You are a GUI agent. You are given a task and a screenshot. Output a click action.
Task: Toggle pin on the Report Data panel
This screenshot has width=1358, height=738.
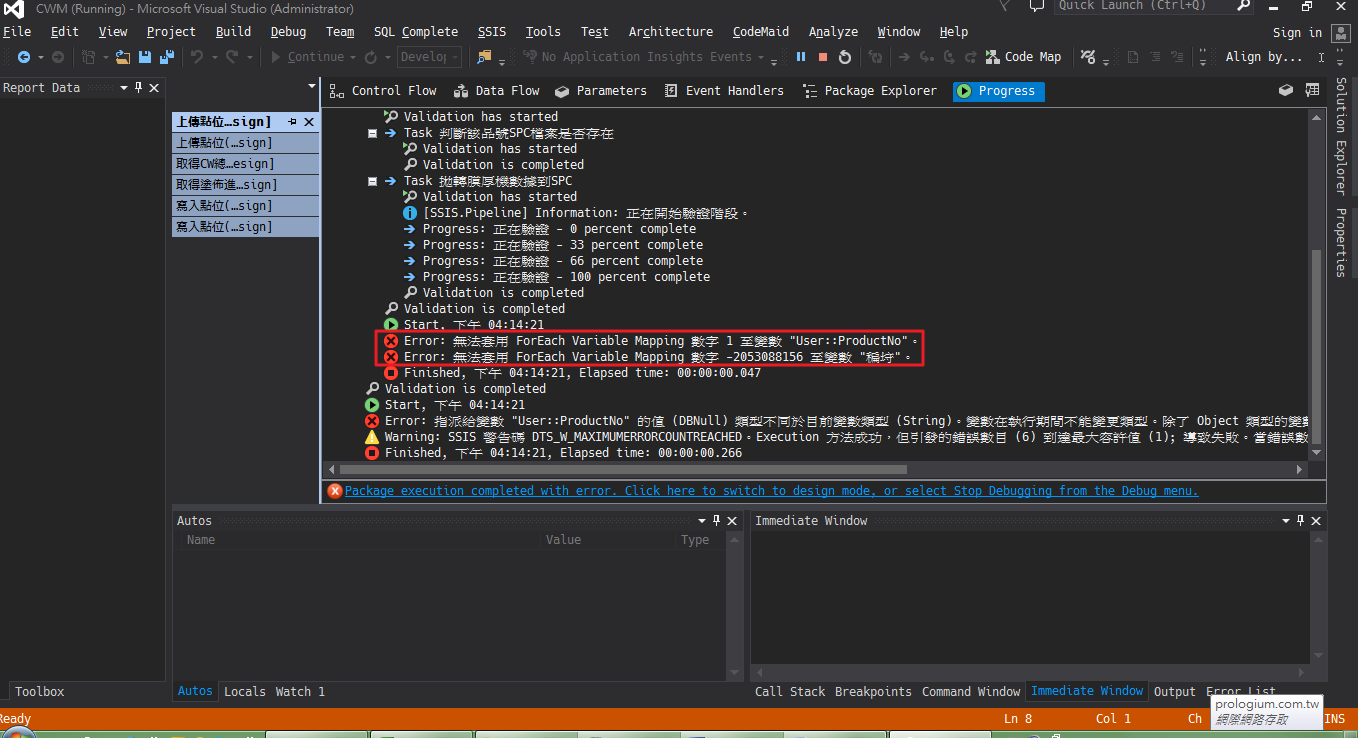point(139,88)
